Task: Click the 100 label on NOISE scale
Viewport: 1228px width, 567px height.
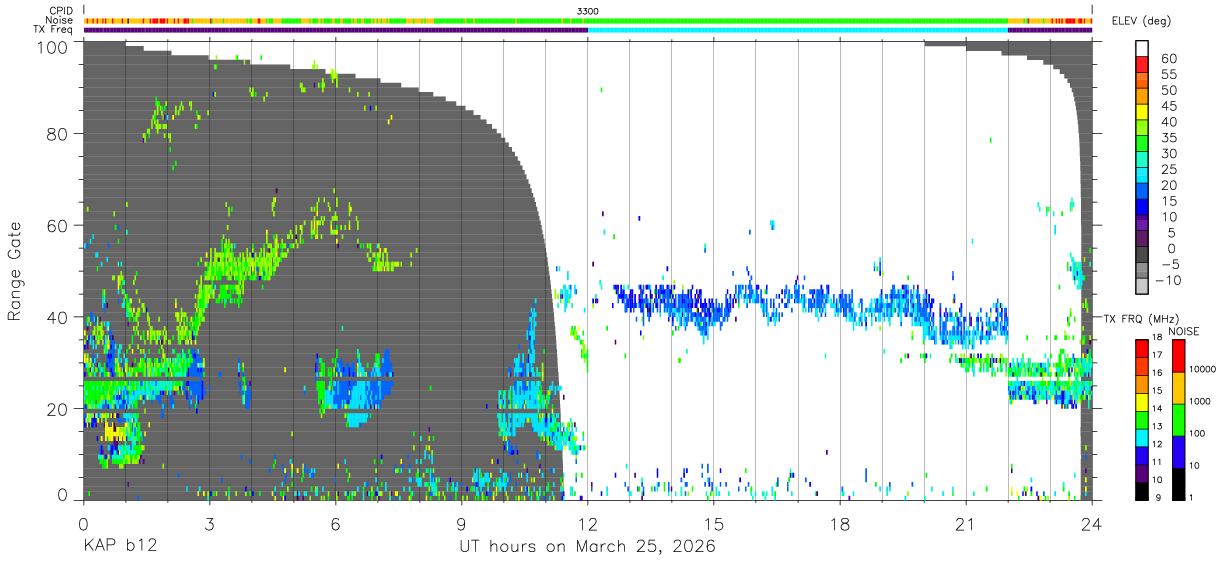Action: (1198, 434)
